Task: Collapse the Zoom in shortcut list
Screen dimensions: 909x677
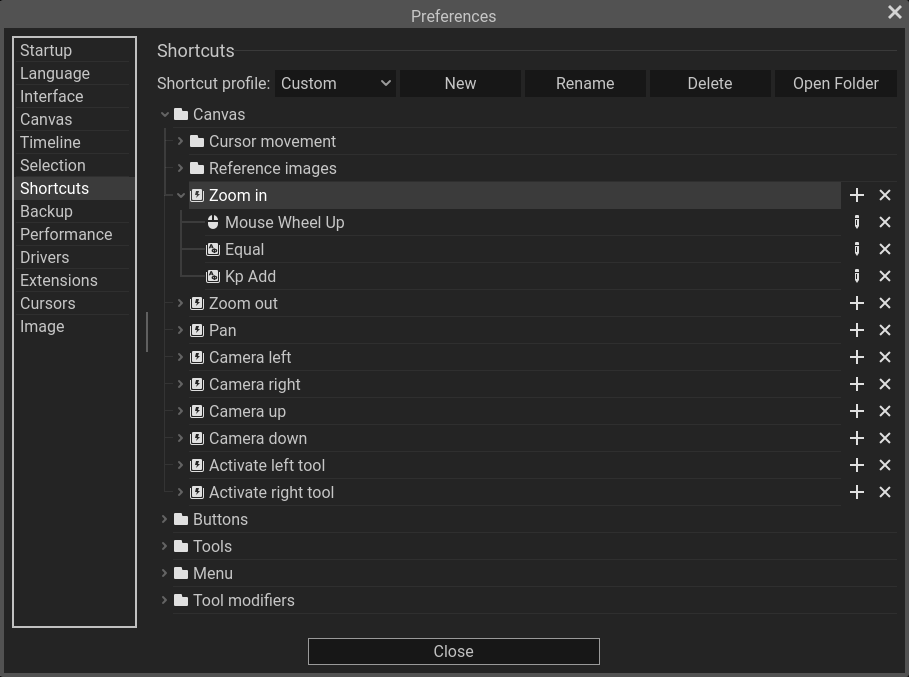Action: [180, 195]
